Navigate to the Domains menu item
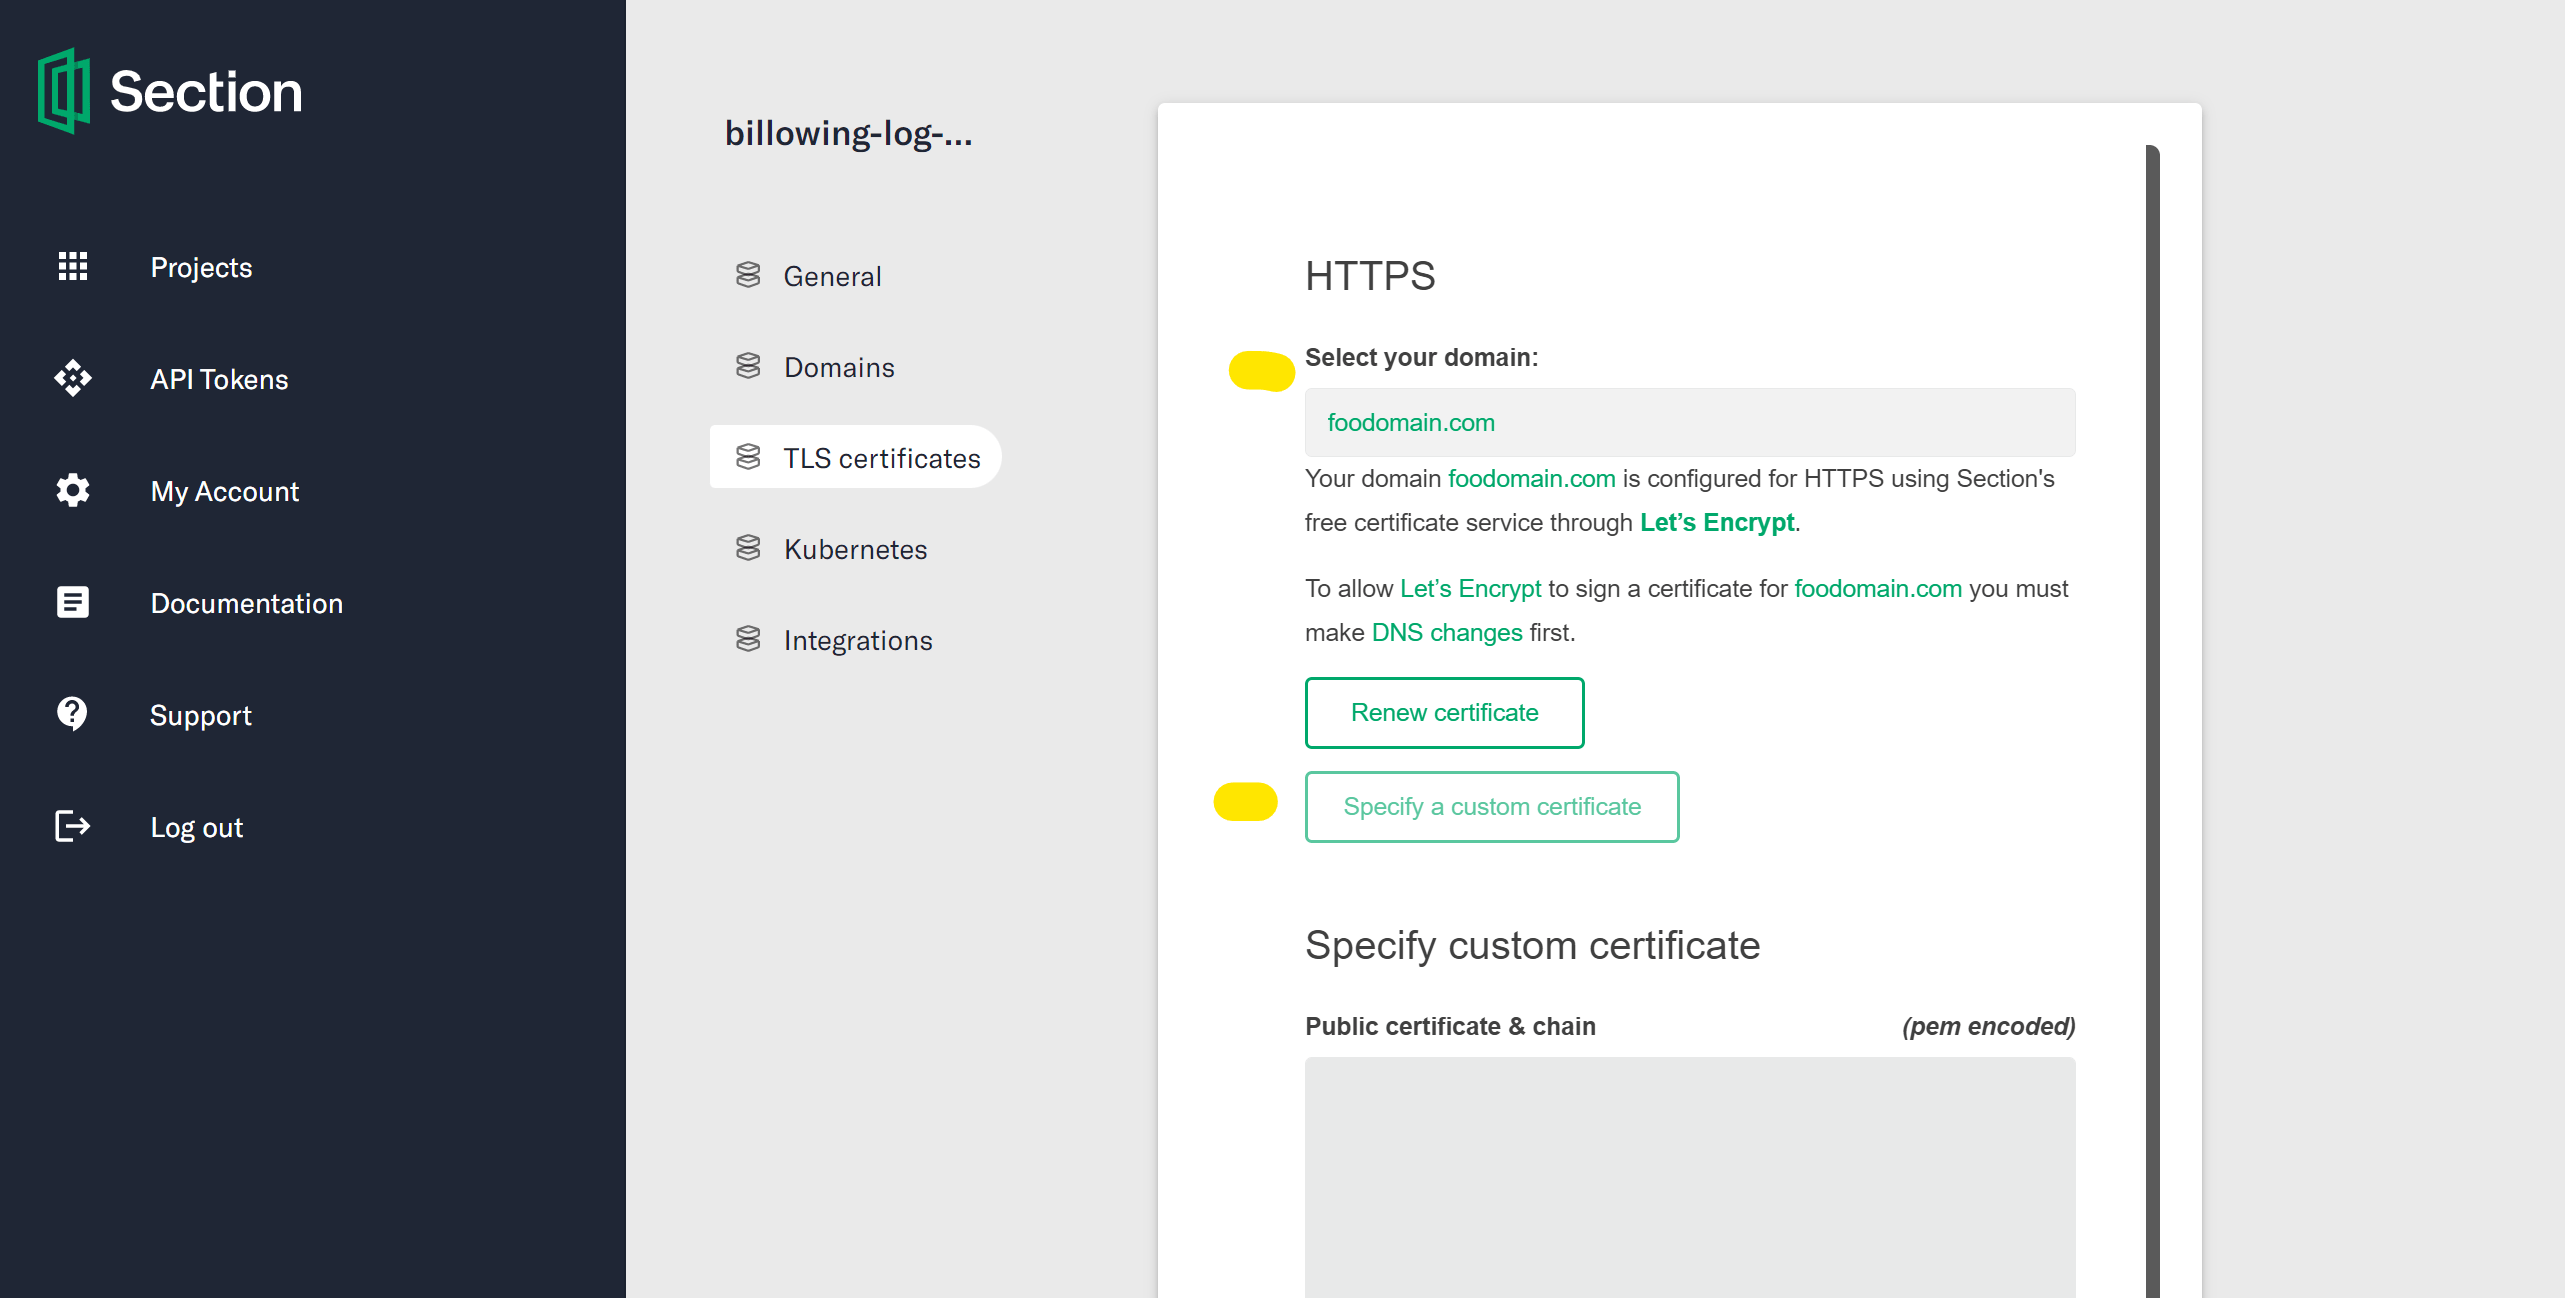2565x1298 pixels. [x=841, y=368]
